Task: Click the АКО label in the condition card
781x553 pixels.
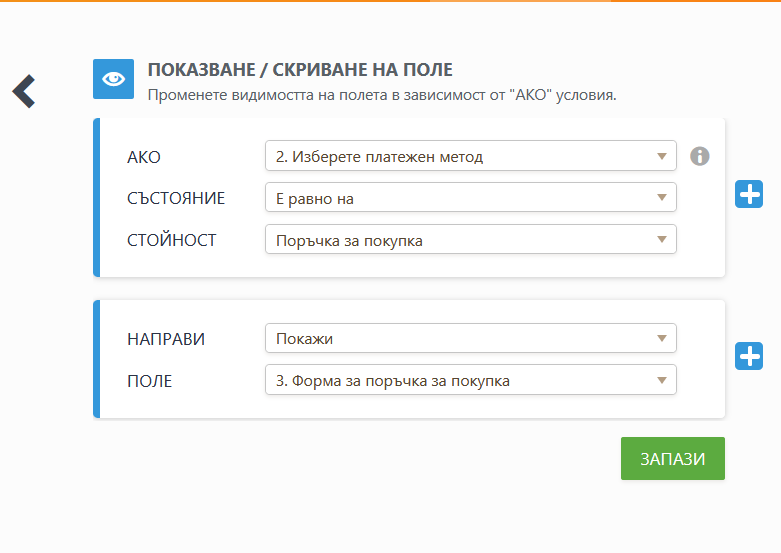Action: (144, 157)
